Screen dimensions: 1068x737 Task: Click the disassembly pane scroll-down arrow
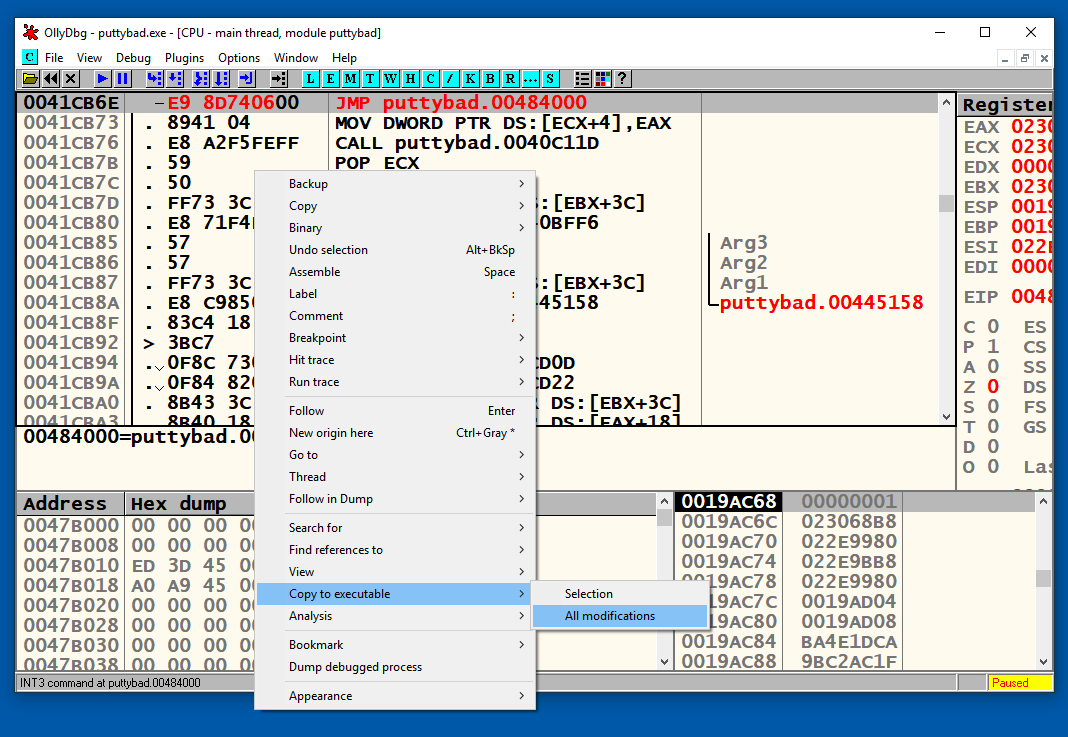pyautogui.click(x=946, y=417)
